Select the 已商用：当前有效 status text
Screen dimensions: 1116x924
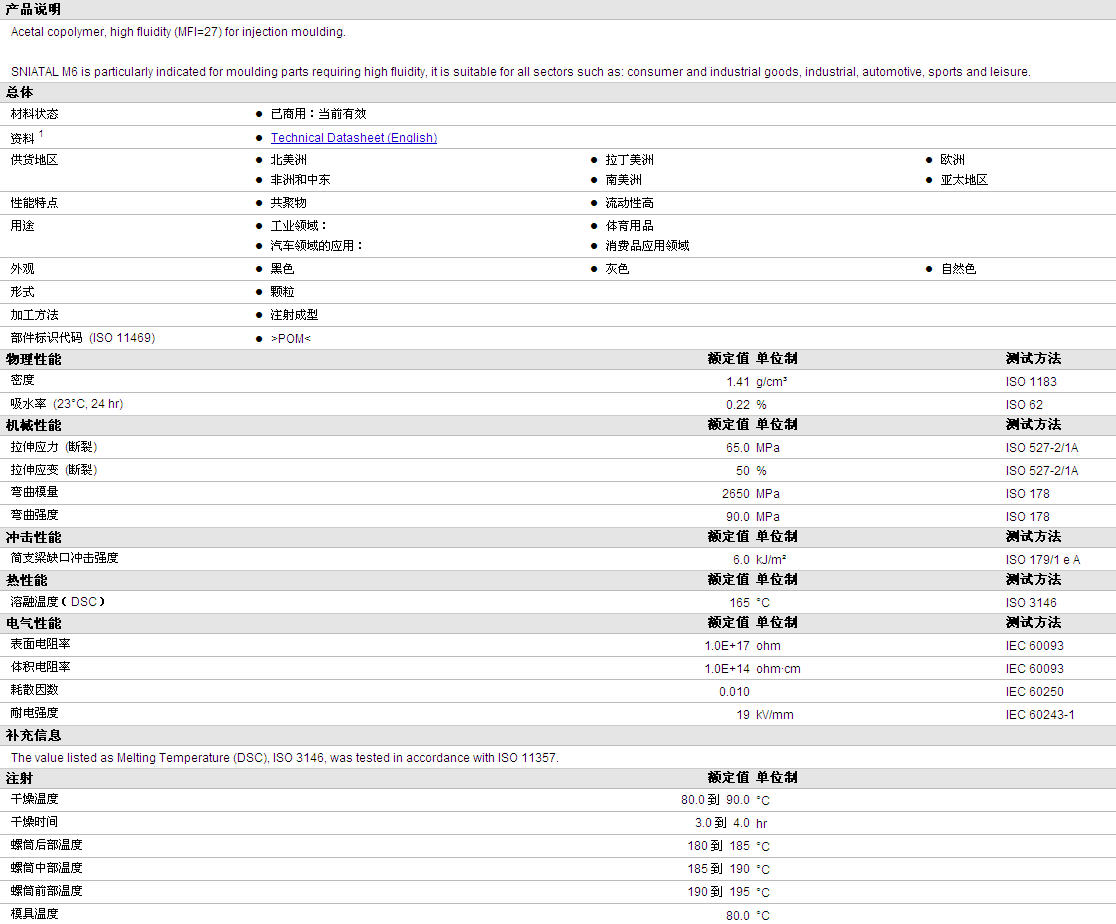[x=318, y=114]
